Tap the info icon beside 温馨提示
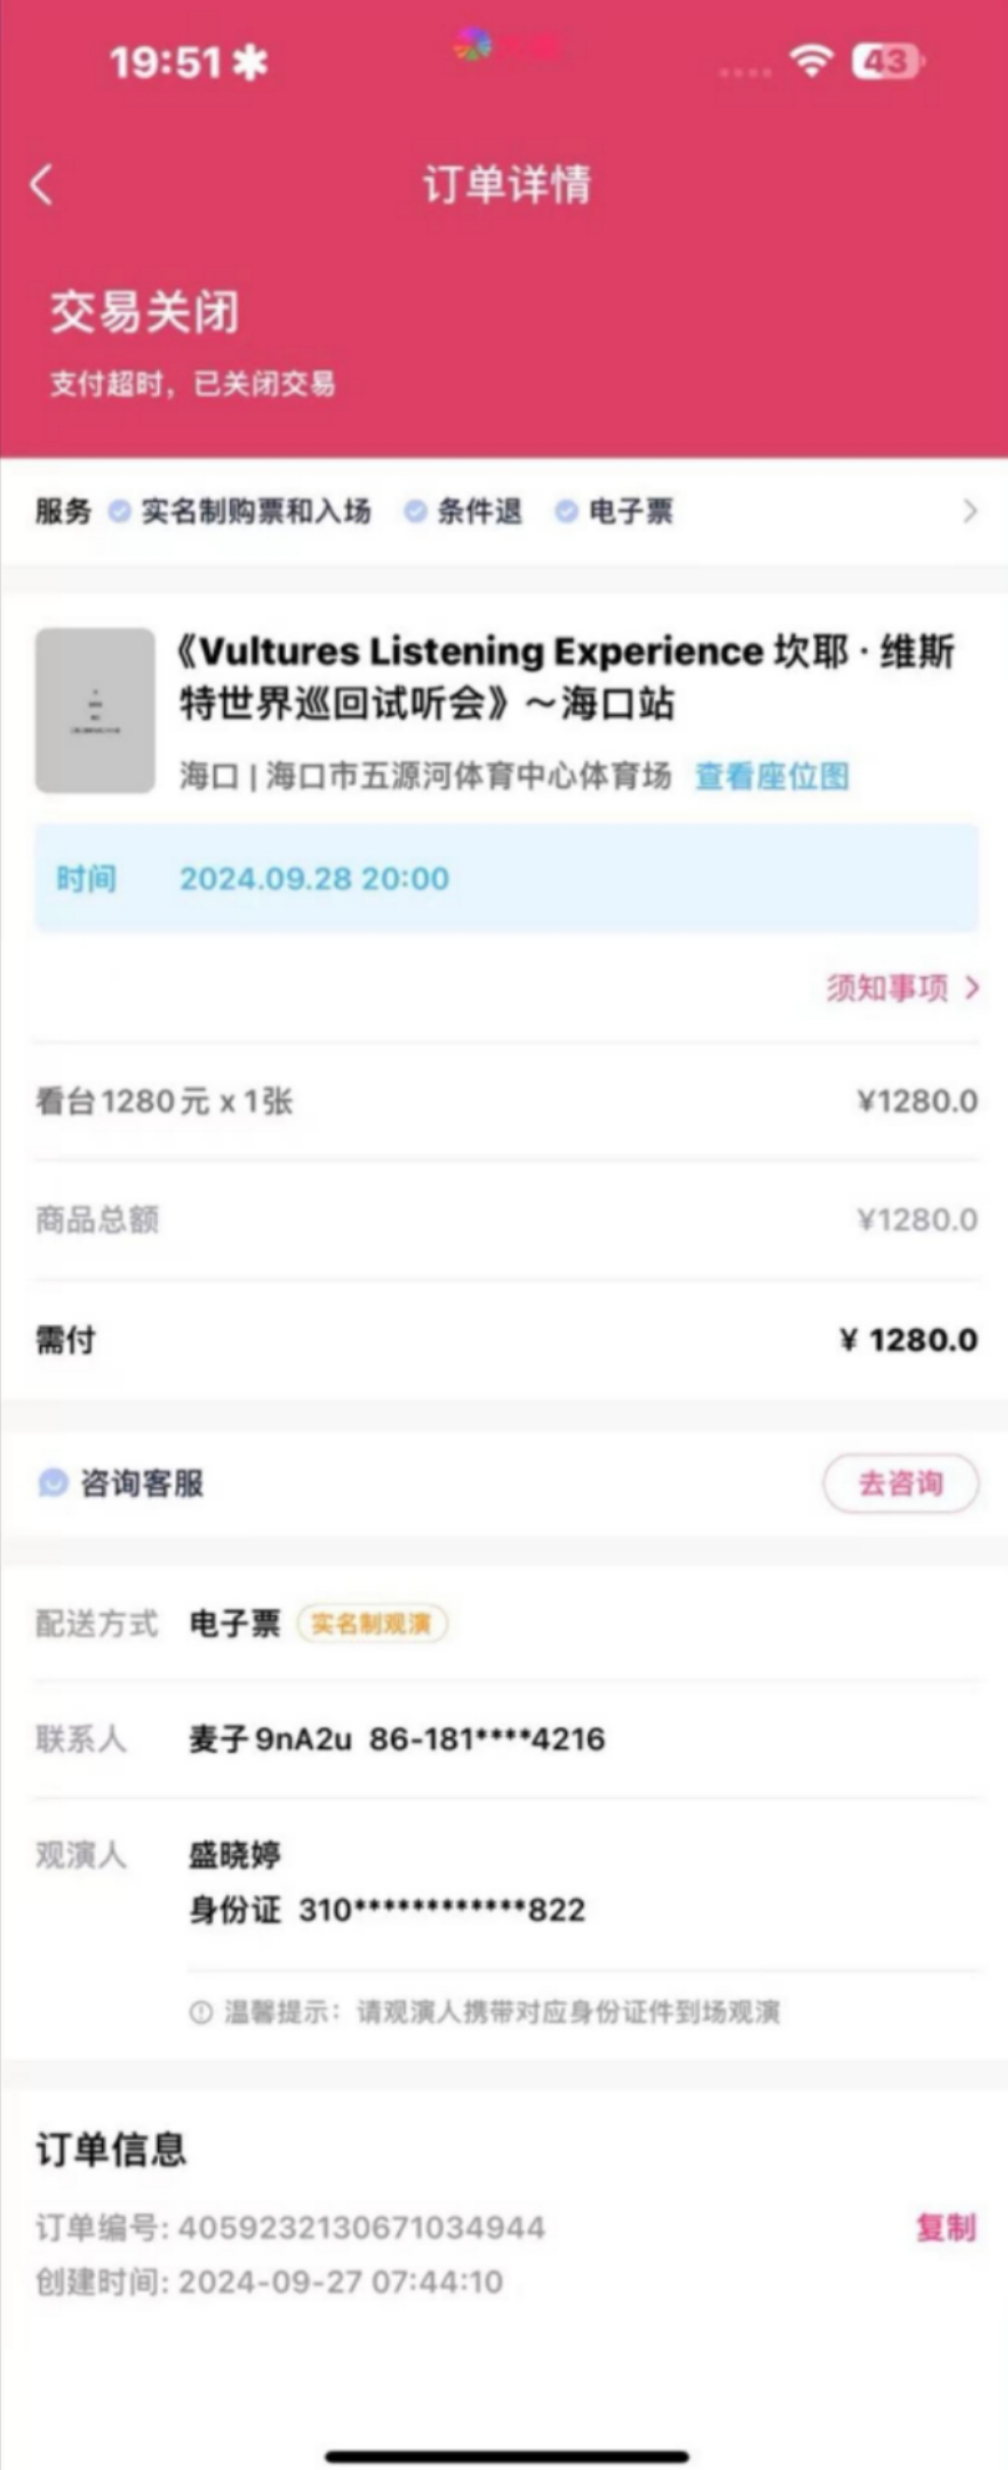This screenshot has height=2470, width=1008. (201, 2012)
